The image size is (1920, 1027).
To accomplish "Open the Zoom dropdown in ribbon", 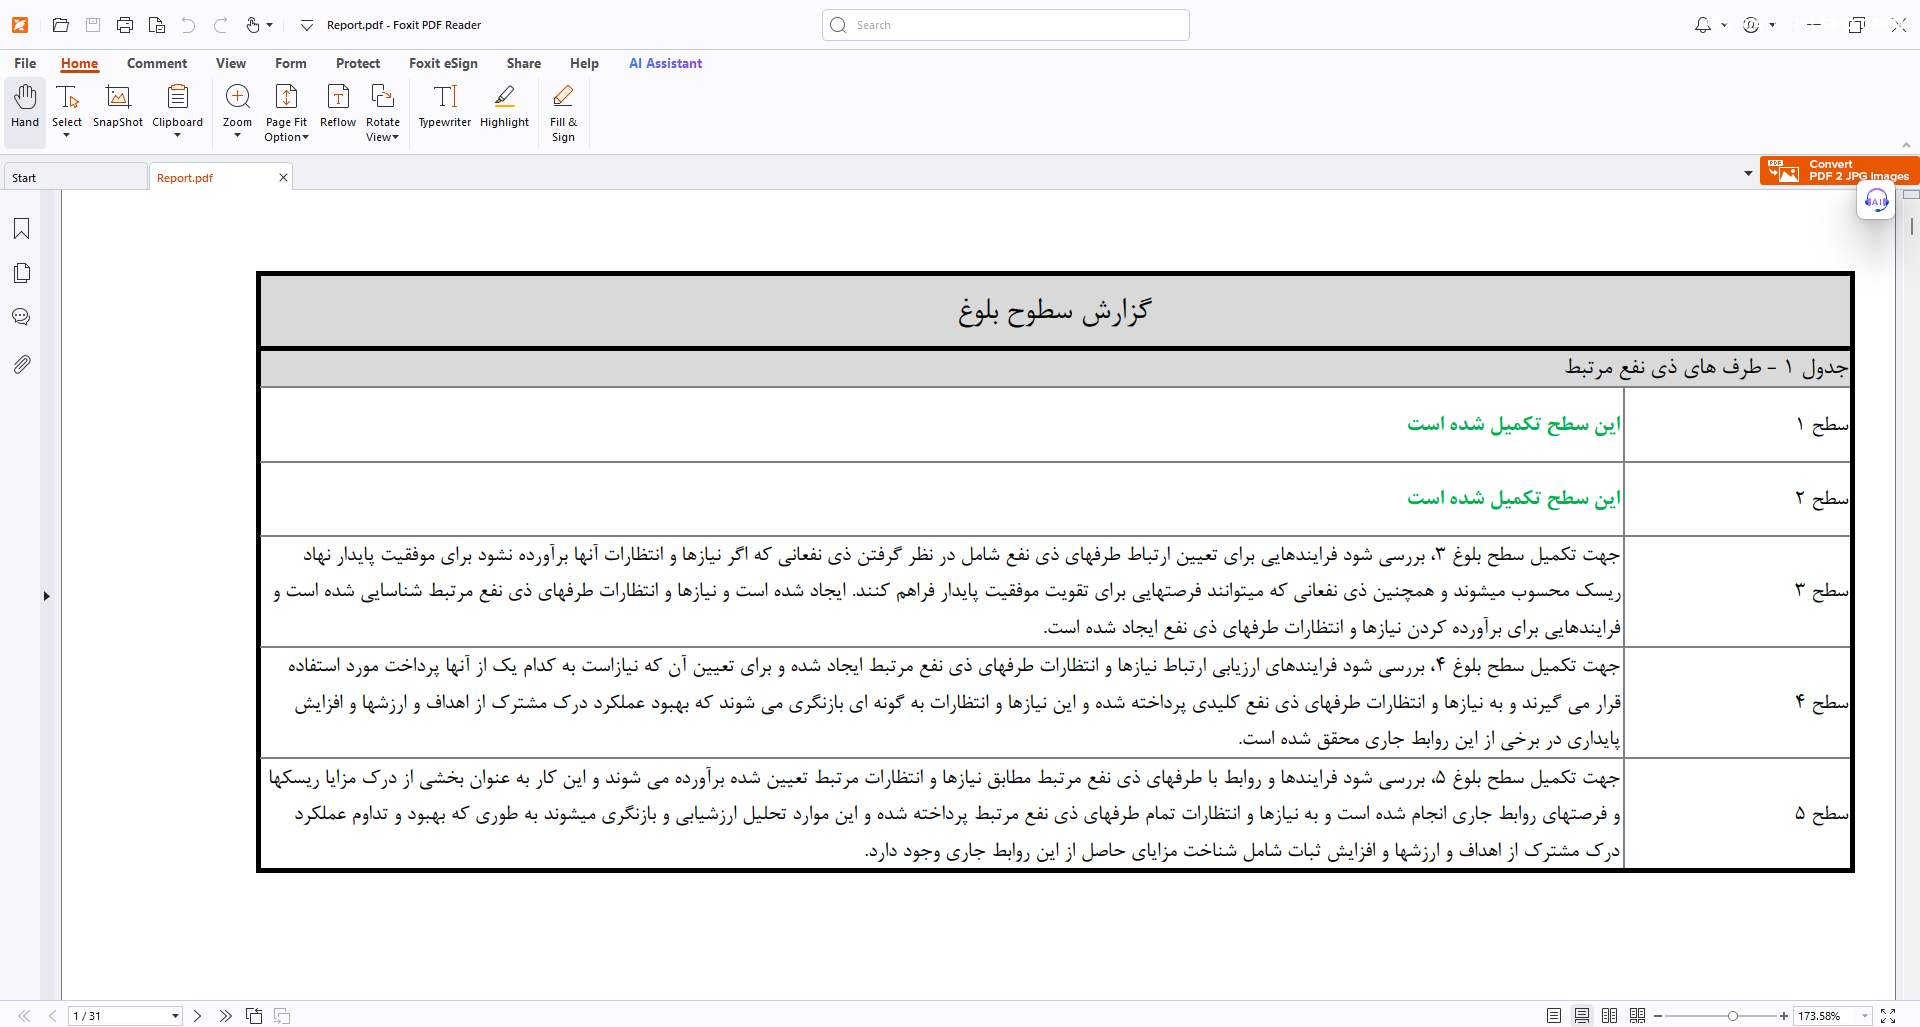I will coord(237,135).
